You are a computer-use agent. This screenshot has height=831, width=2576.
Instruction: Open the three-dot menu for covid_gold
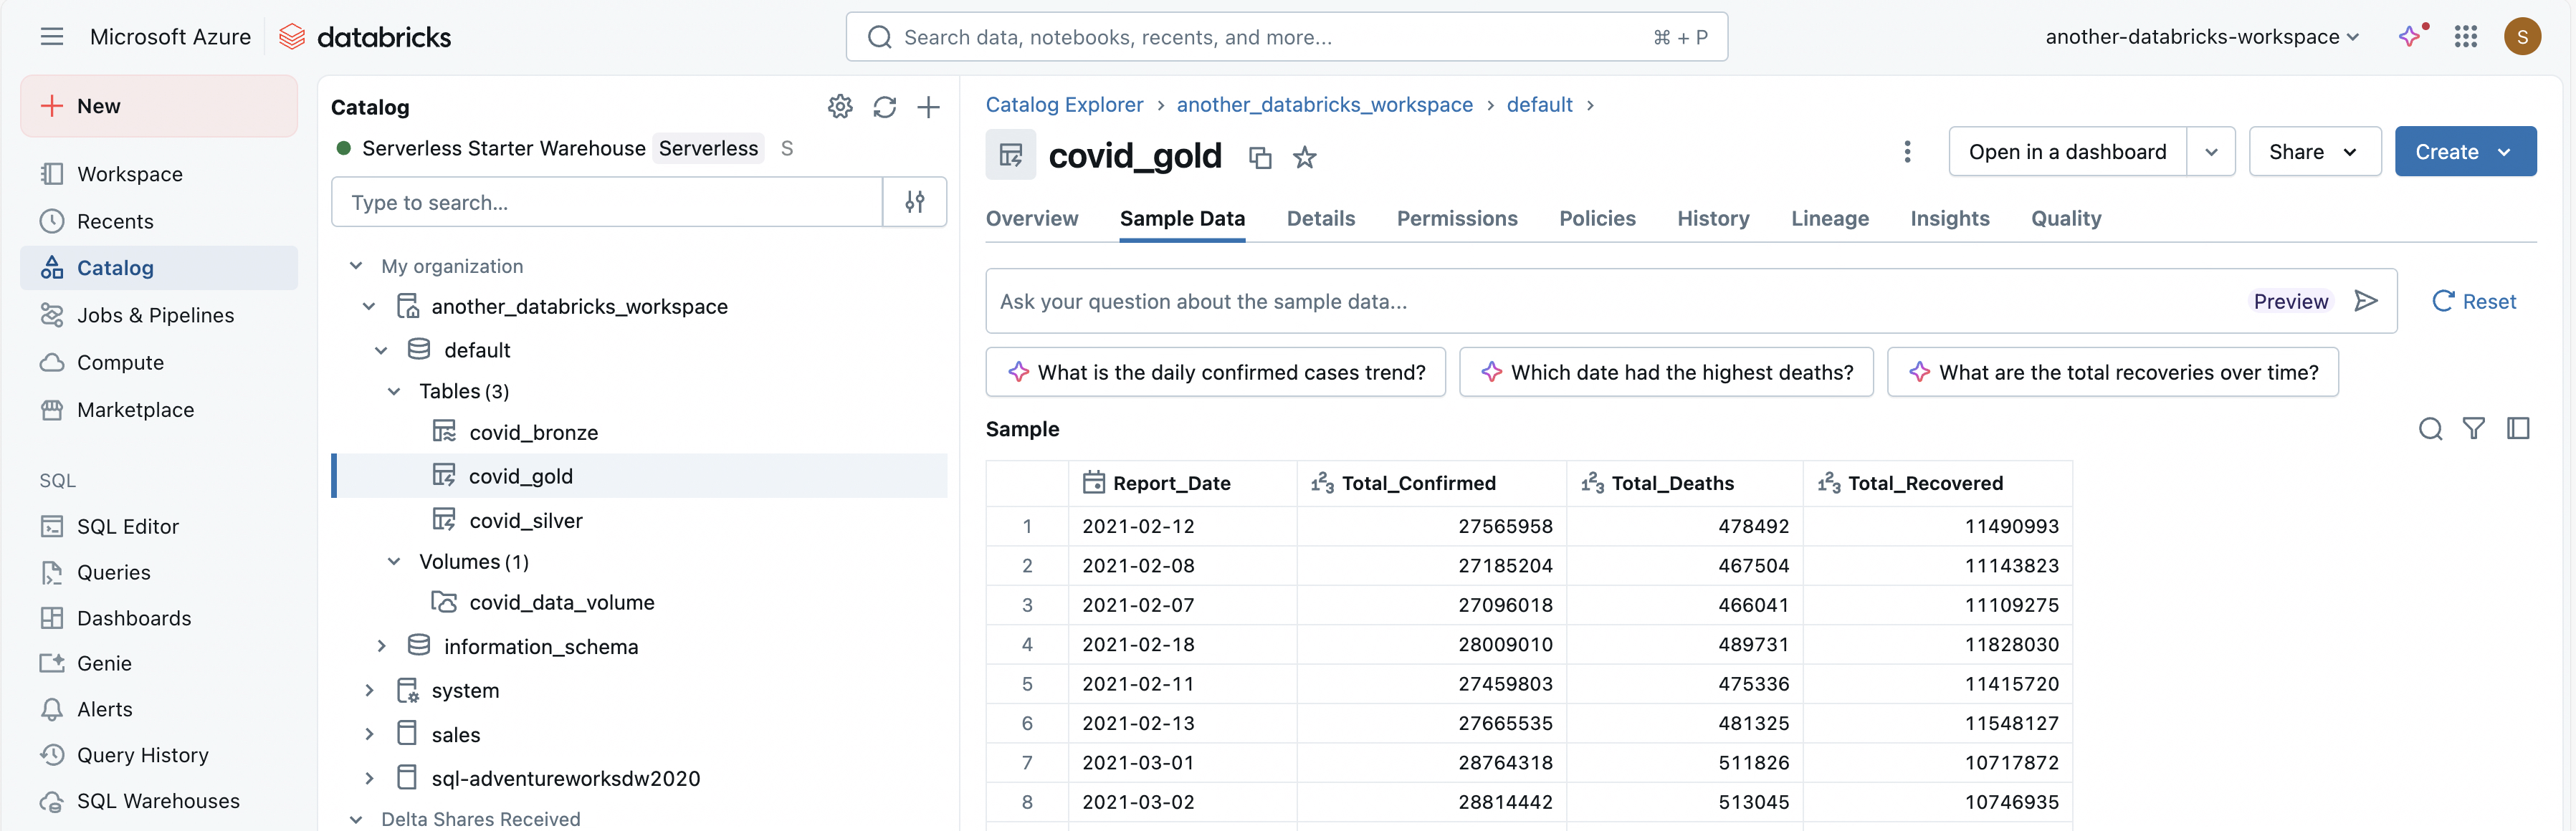pyautogui.click(x=1907, y=151)
